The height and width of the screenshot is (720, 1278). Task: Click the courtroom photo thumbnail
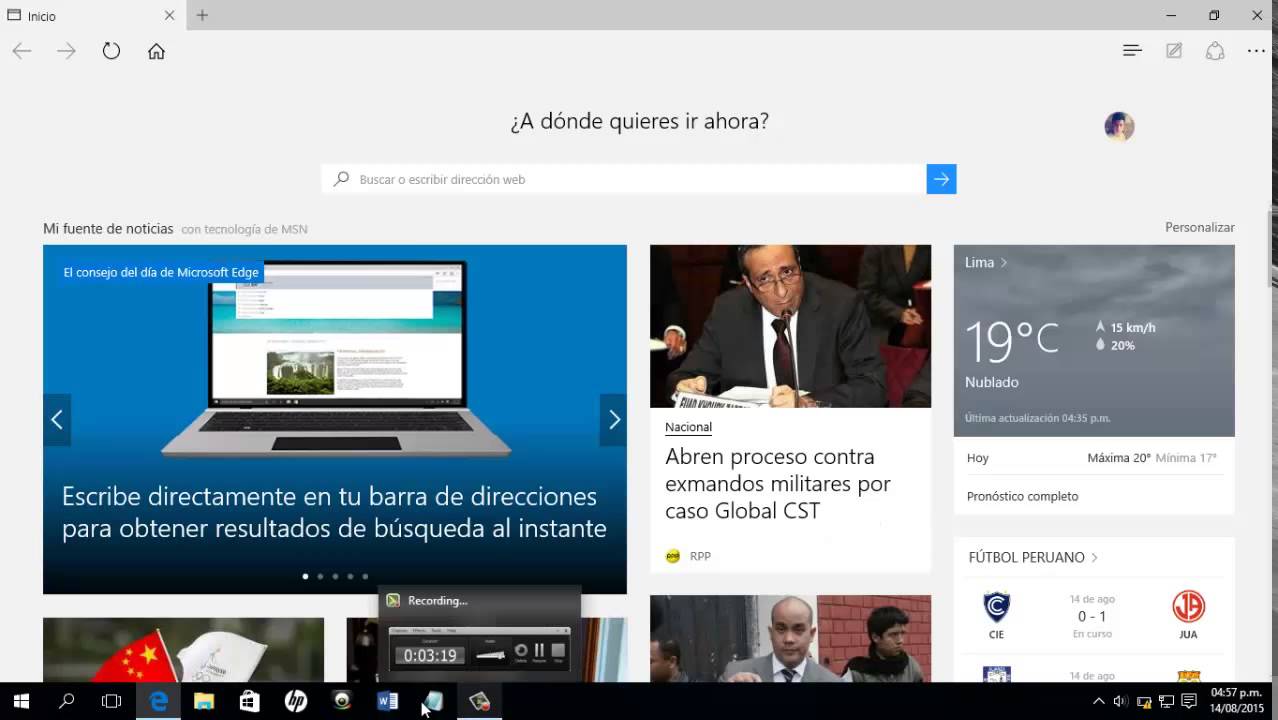pos(790,326)
